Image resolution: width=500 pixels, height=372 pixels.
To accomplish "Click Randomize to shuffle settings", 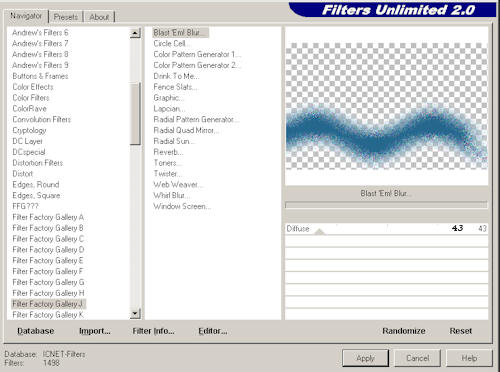I will 404,331.
